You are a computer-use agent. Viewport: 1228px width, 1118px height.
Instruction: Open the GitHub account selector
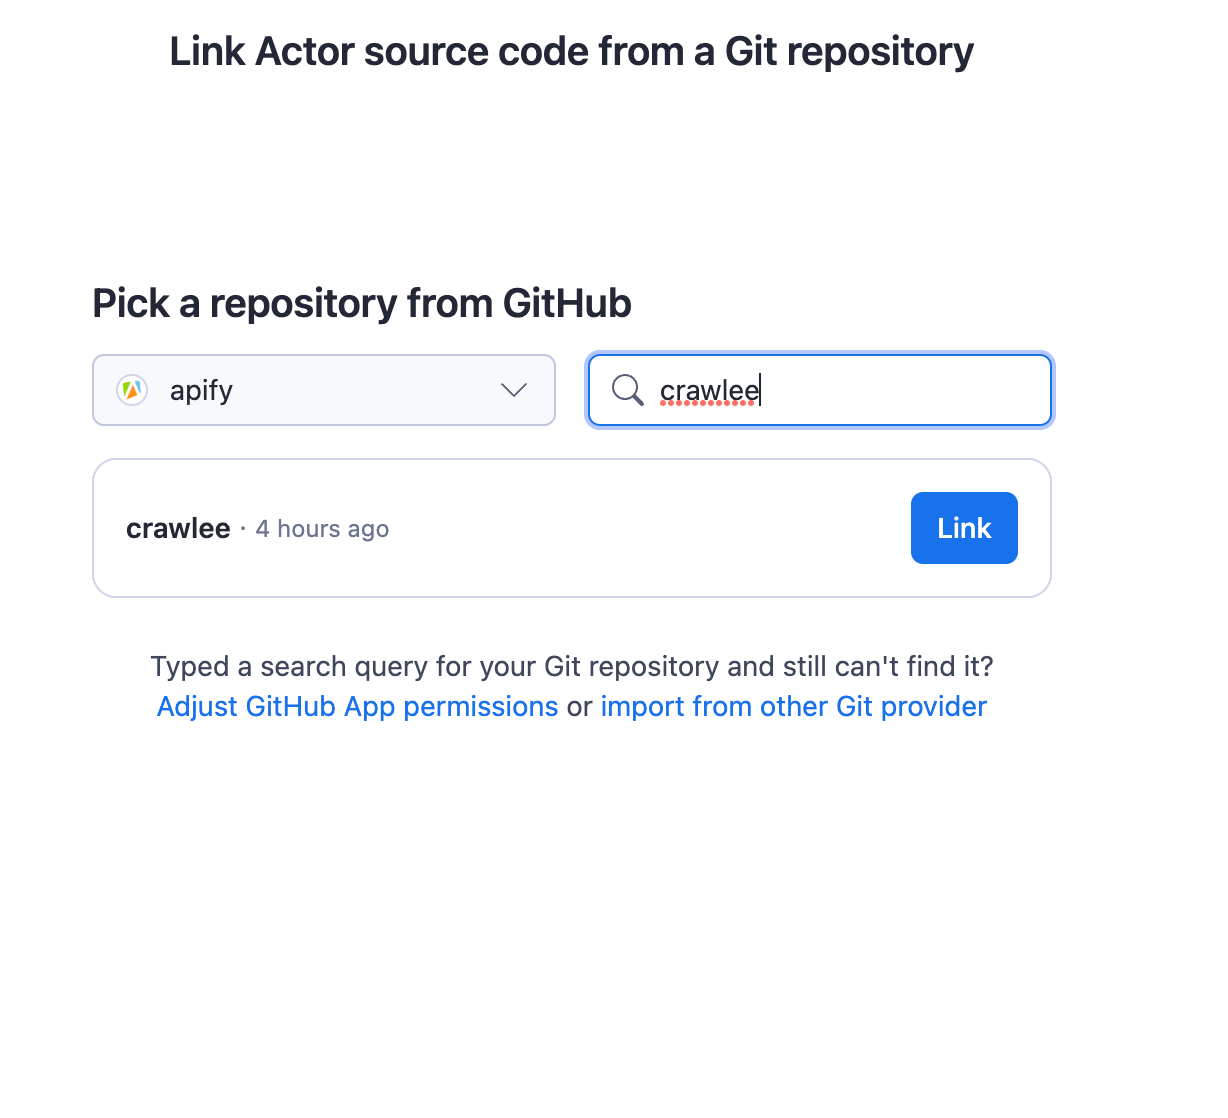324,390
